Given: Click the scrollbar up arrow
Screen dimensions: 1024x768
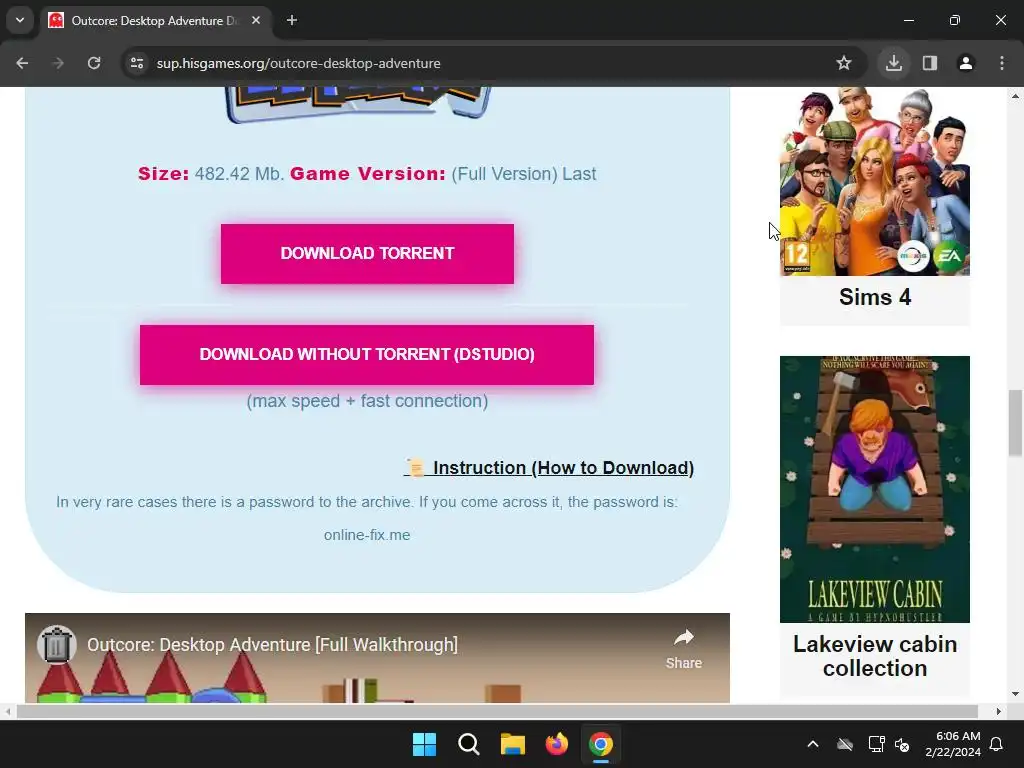Looking at the screenshot, I should tap(1015, 96).
